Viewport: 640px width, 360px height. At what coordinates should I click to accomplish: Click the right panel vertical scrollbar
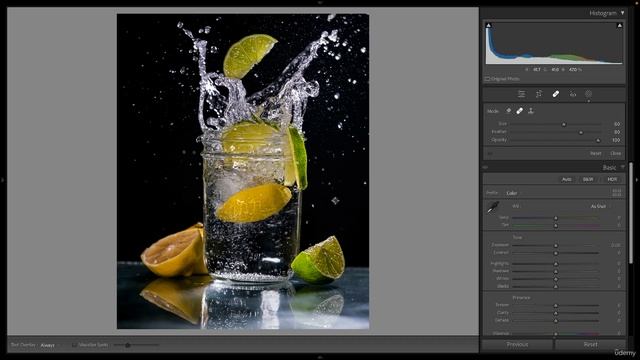[631, 213]
